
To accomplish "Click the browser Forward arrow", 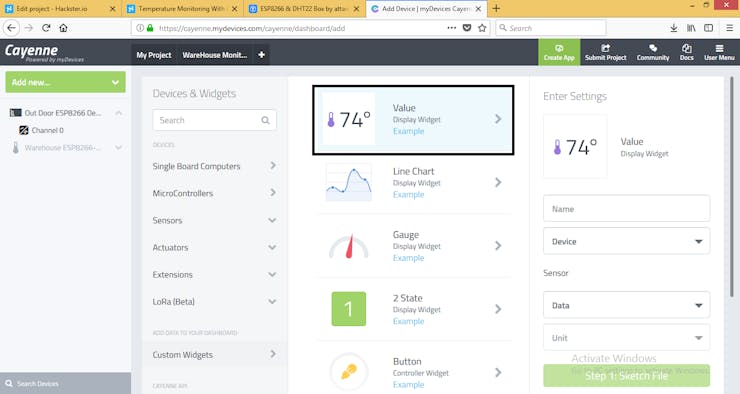I will pyautogui.click(x=29, y=28).
